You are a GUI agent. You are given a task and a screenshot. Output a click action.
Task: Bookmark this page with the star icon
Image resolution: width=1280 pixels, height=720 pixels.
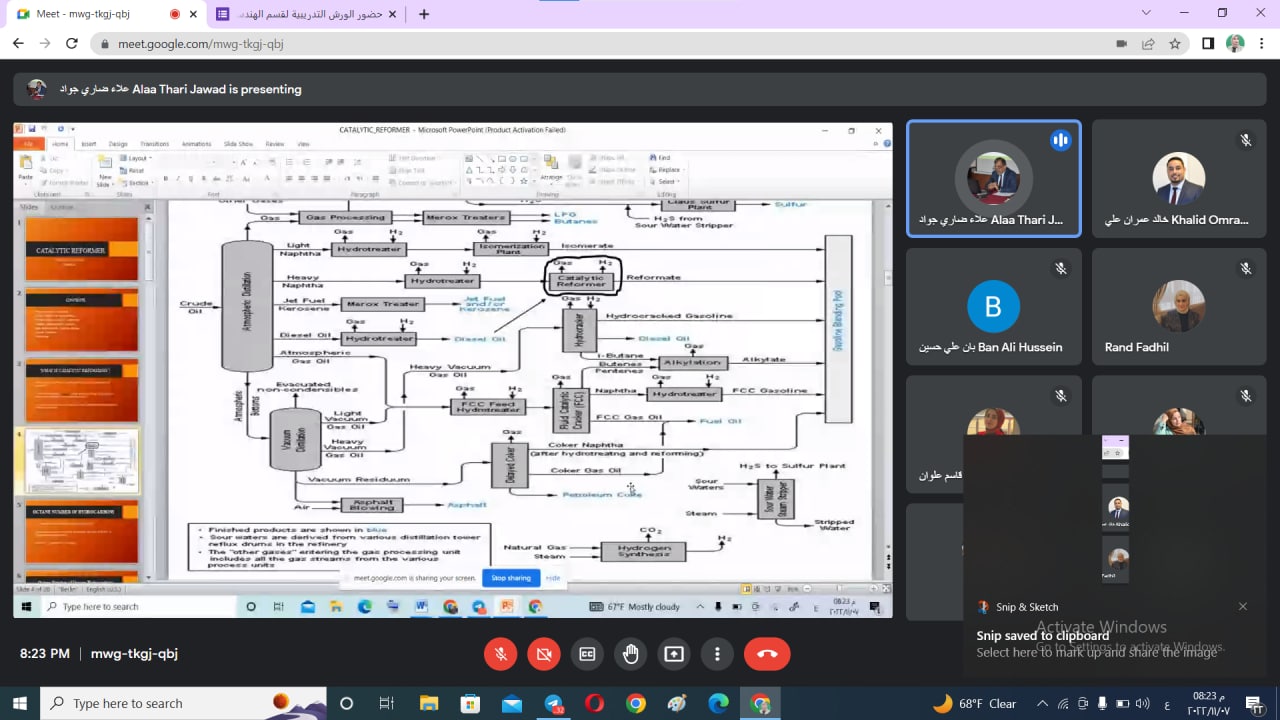click(x=1175, y=44)
